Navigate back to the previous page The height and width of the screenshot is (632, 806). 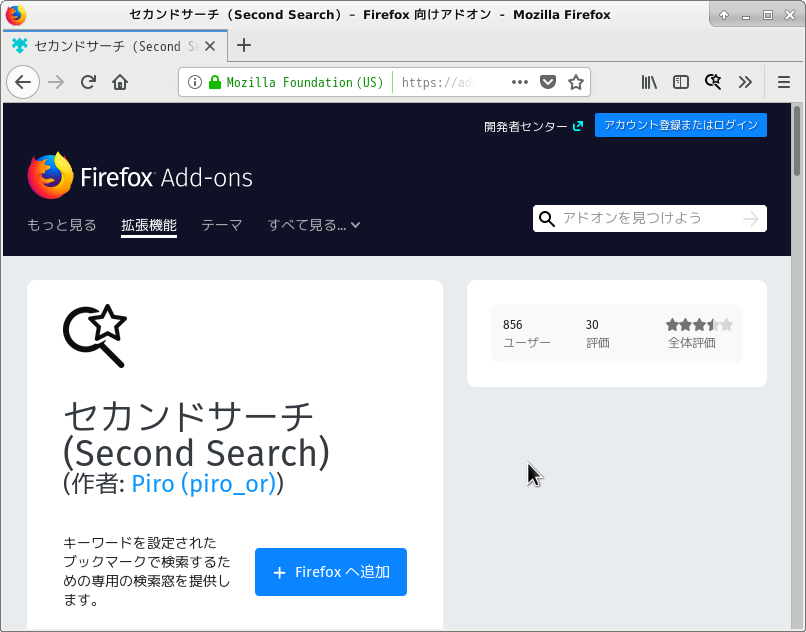pos(23,82)
